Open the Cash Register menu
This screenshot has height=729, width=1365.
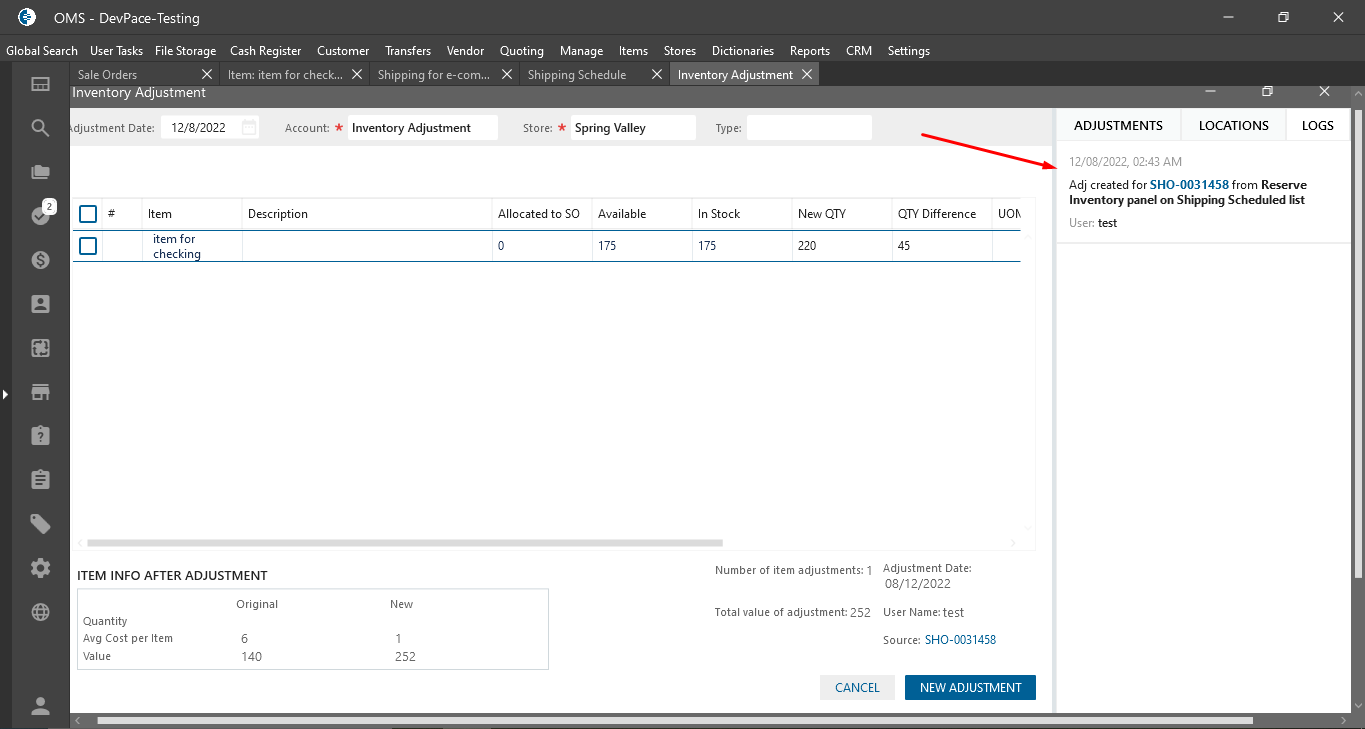tap(265, 51)
